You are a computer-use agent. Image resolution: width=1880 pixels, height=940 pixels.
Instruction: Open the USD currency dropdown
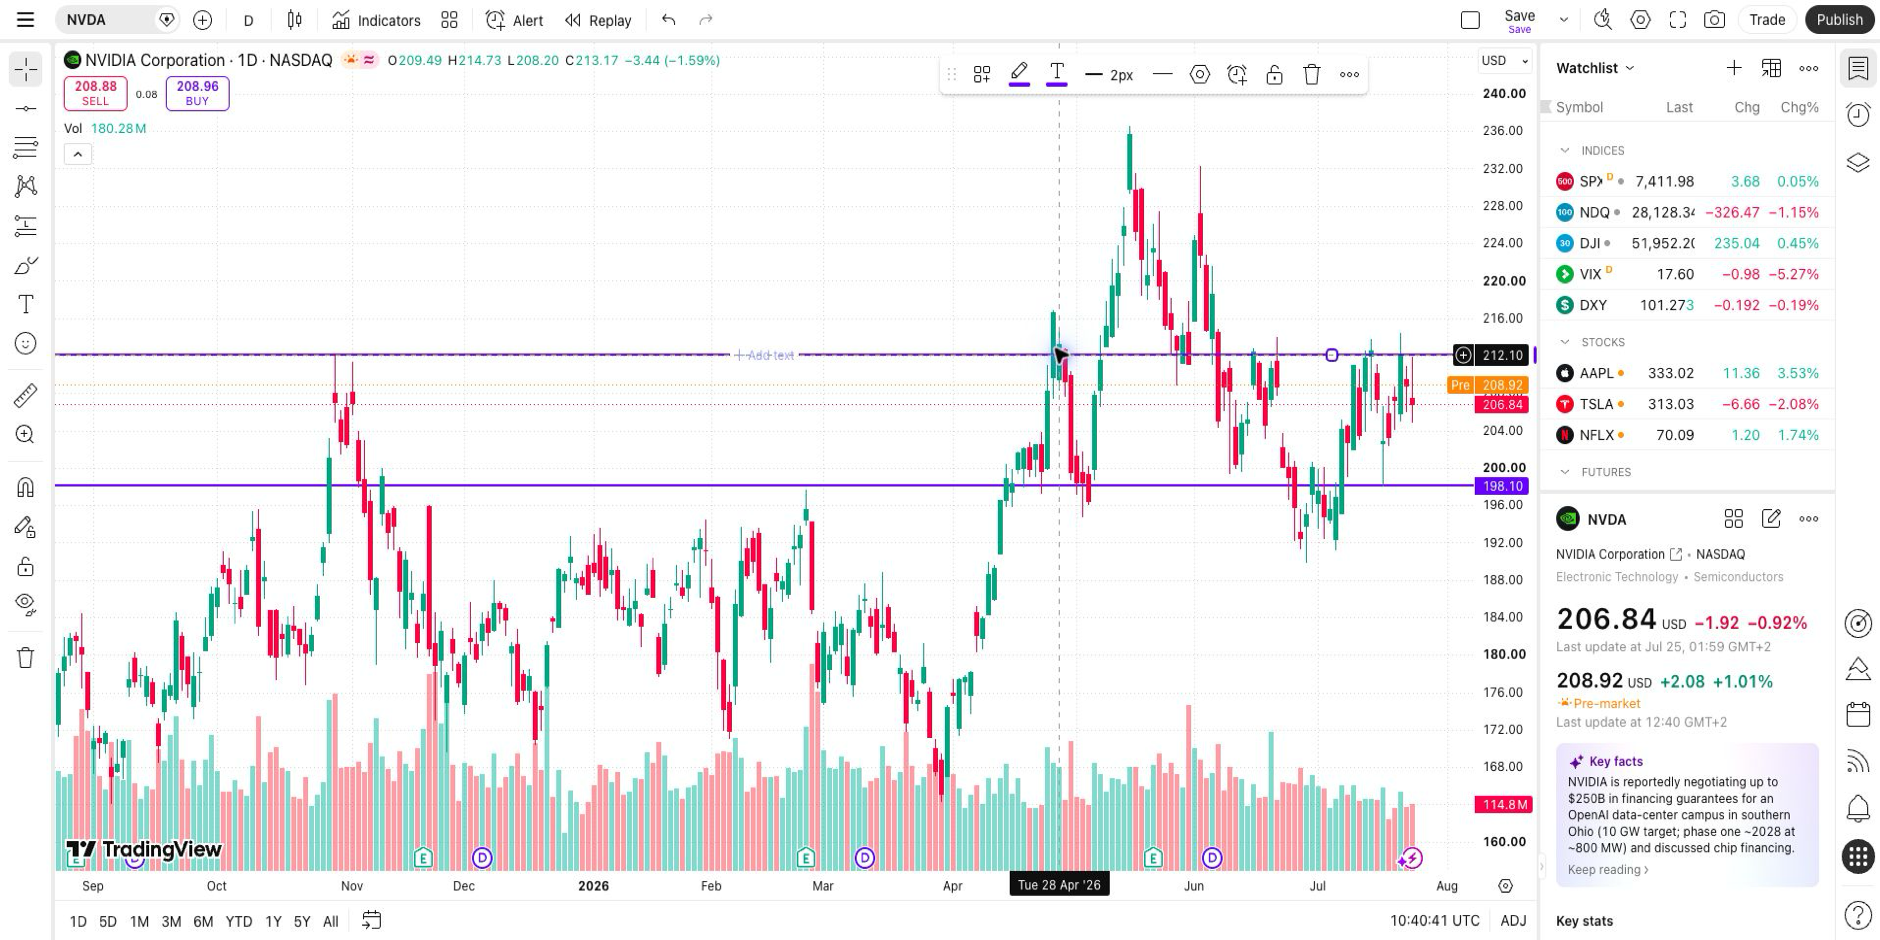pyautogui.click(x=1505, y=61)
